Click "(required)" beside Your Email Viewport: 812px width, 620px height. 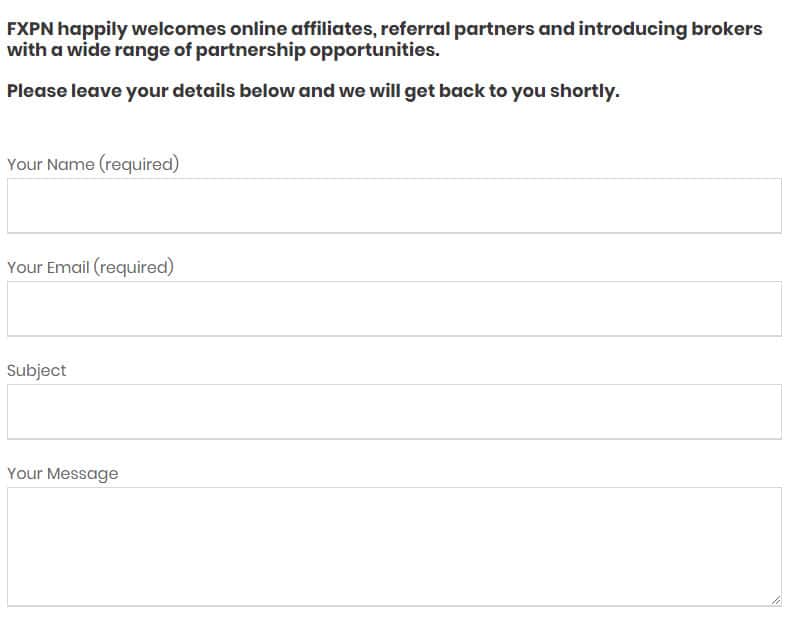(134, 267)
